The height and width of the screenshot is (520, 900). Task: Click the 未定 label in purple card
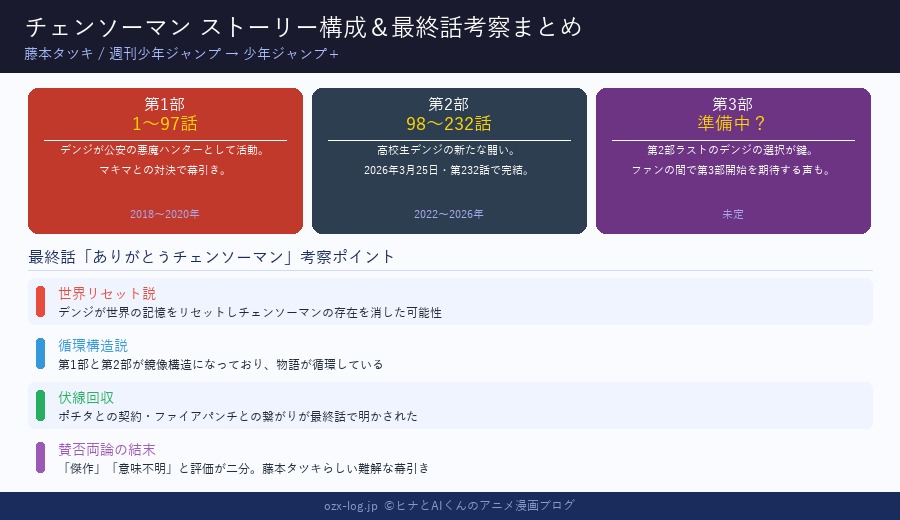click(733, 214)
